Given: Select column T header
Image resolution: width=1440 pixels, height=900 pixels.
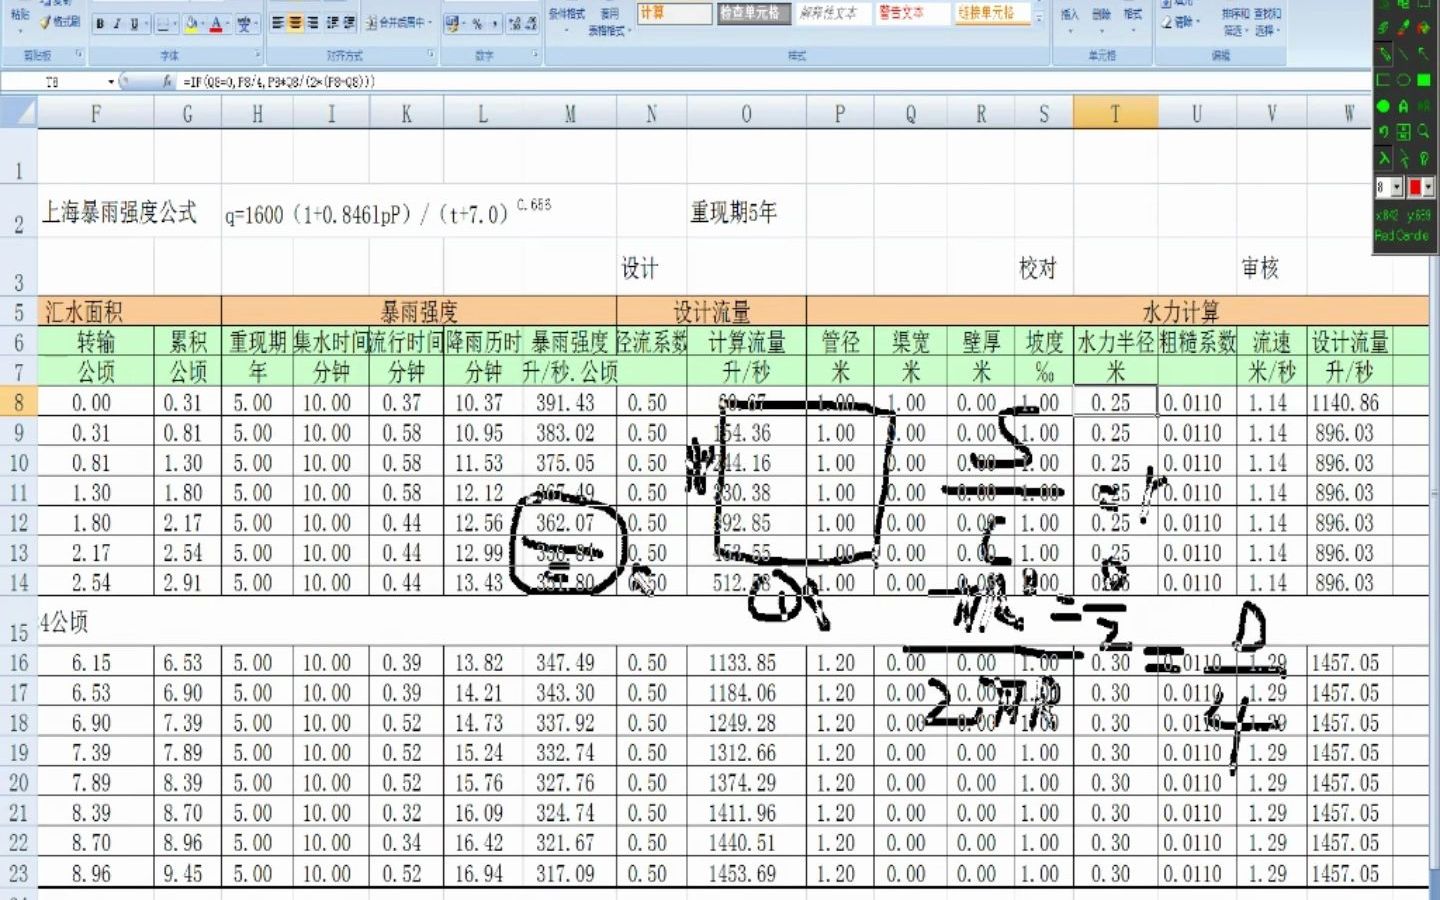Looking at the screenshot, I should (1115, 113).
